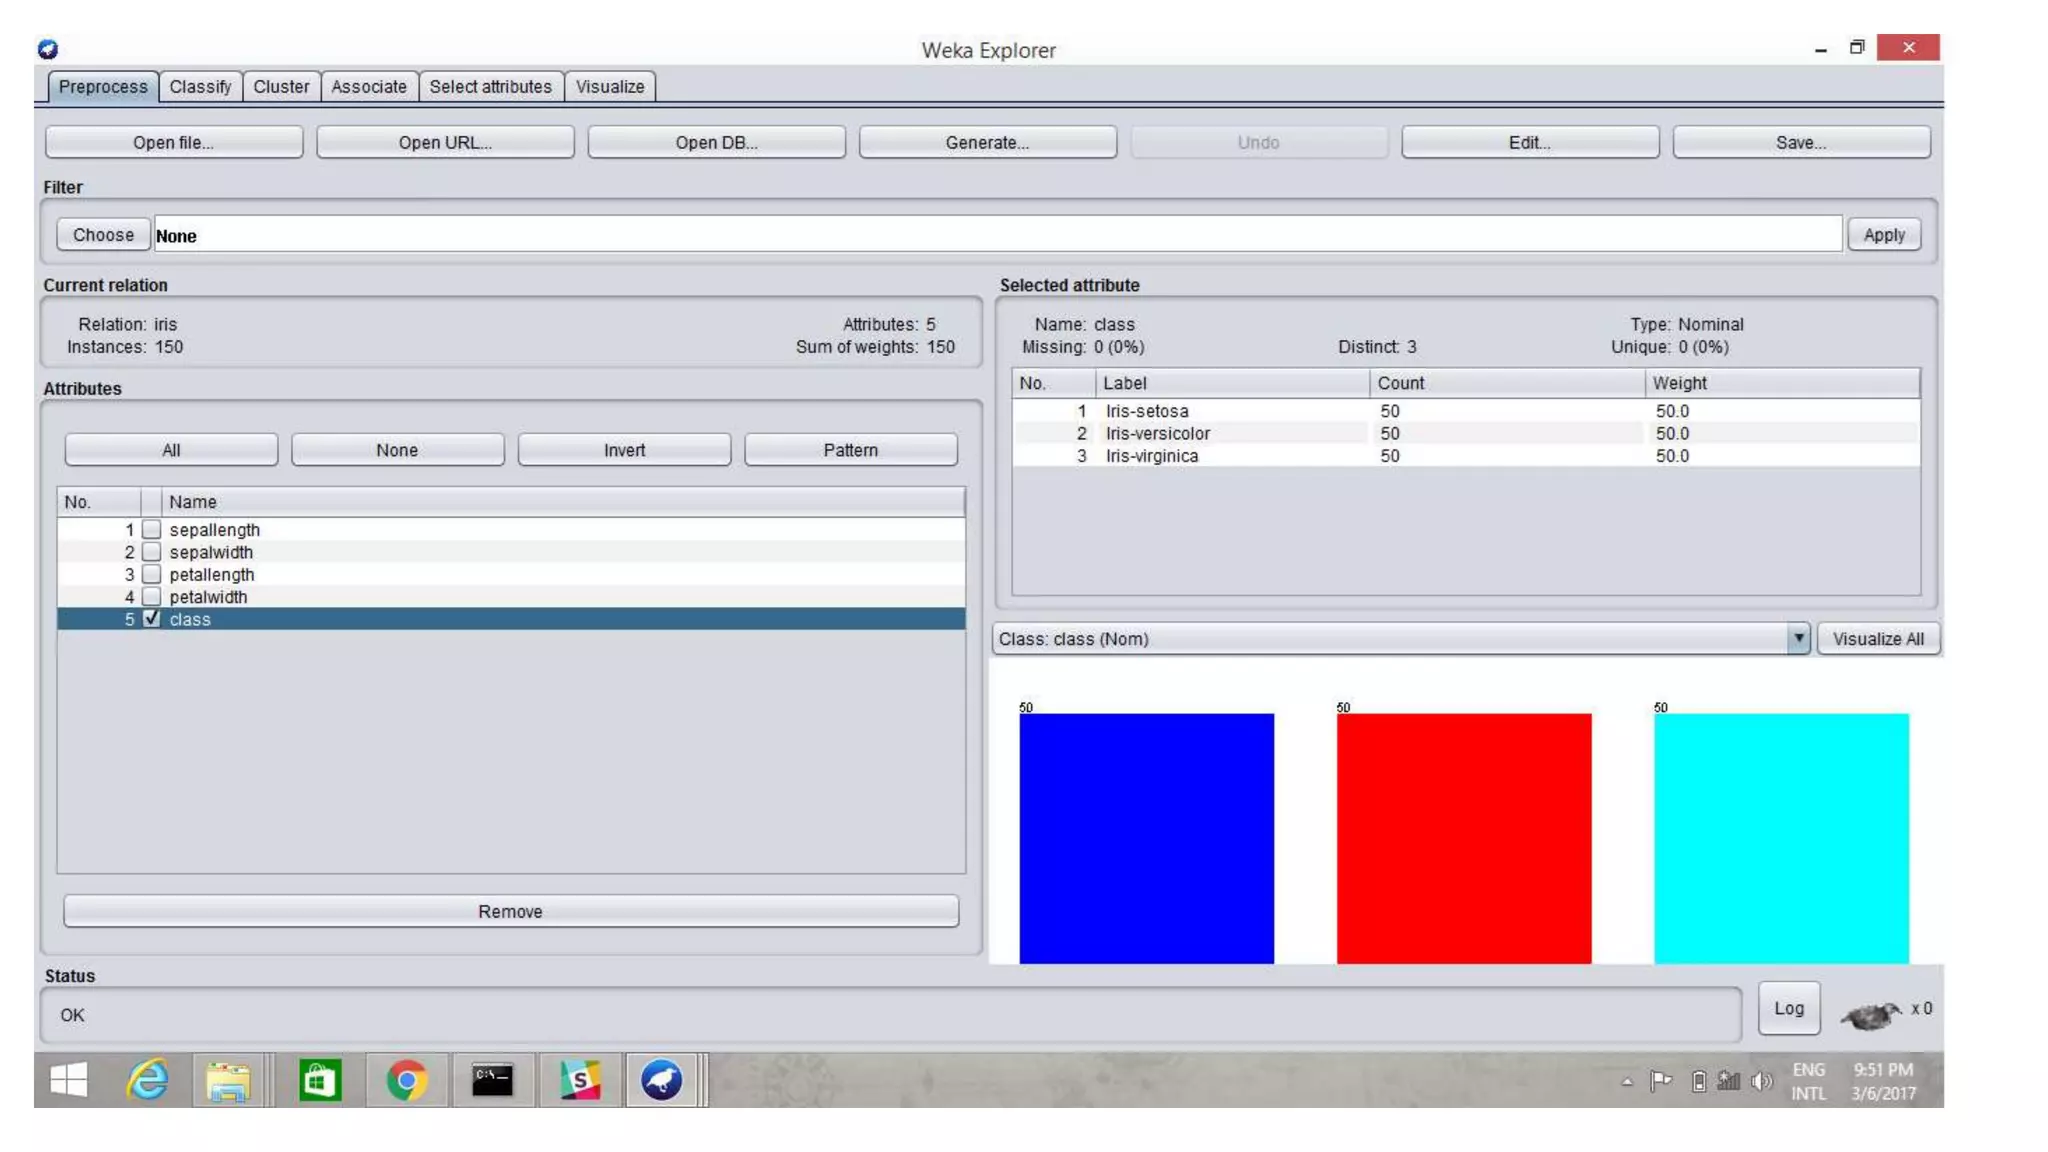Screen dimensions: 2048x1152
Task: Open the Windows Start menu
Action: click(68, 1080)
